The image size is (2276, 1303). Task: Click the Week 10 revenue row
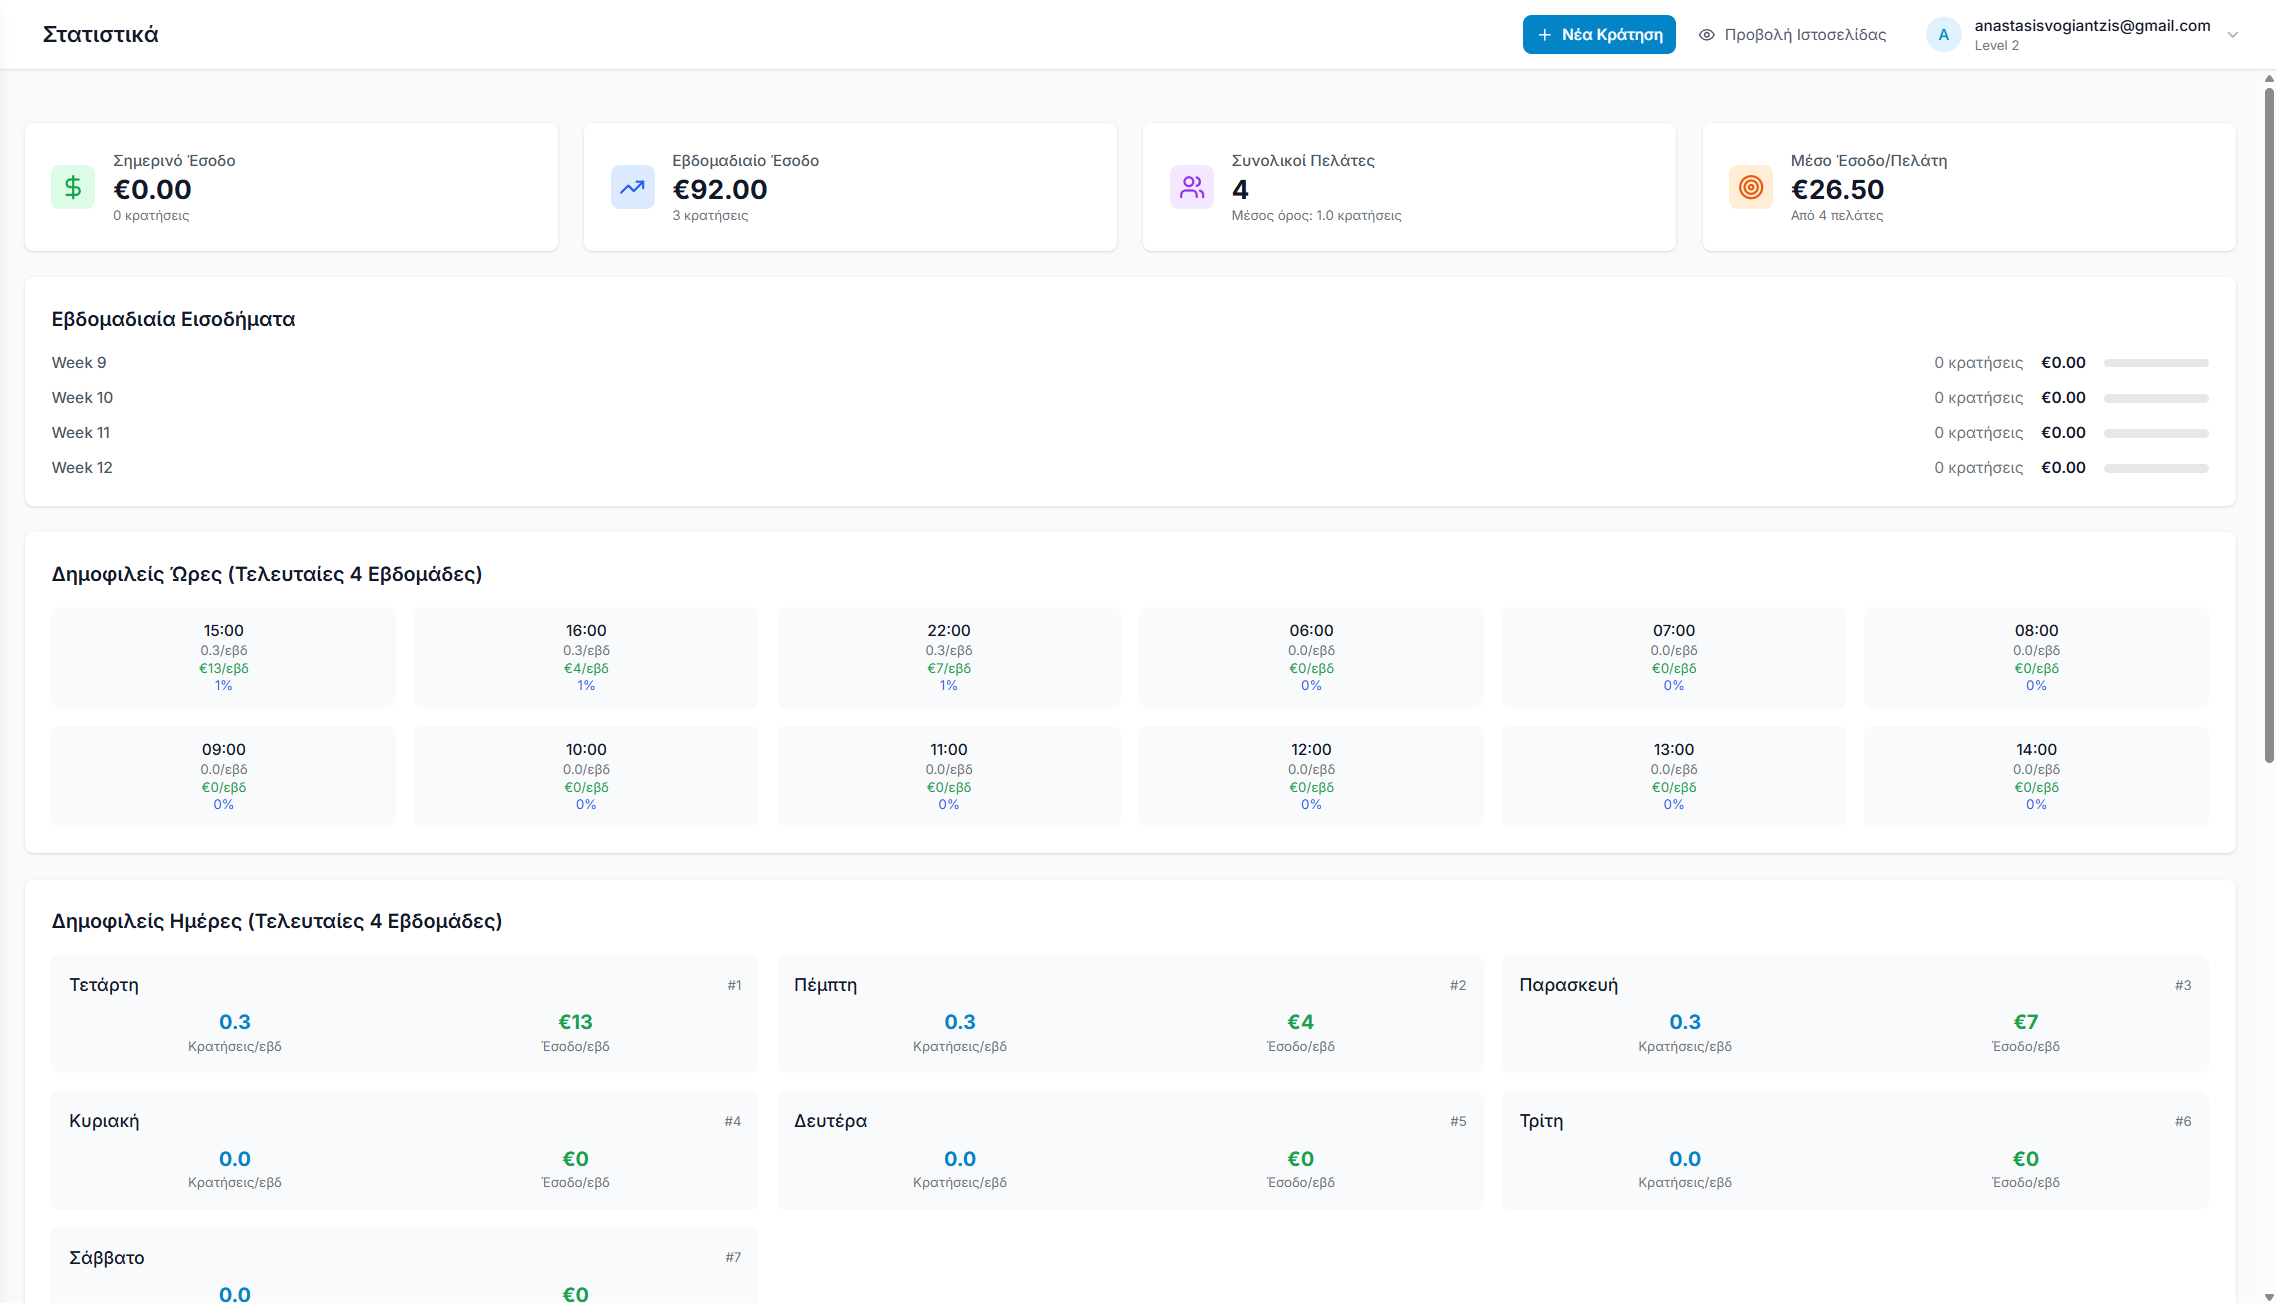(x=1130, y=398)
